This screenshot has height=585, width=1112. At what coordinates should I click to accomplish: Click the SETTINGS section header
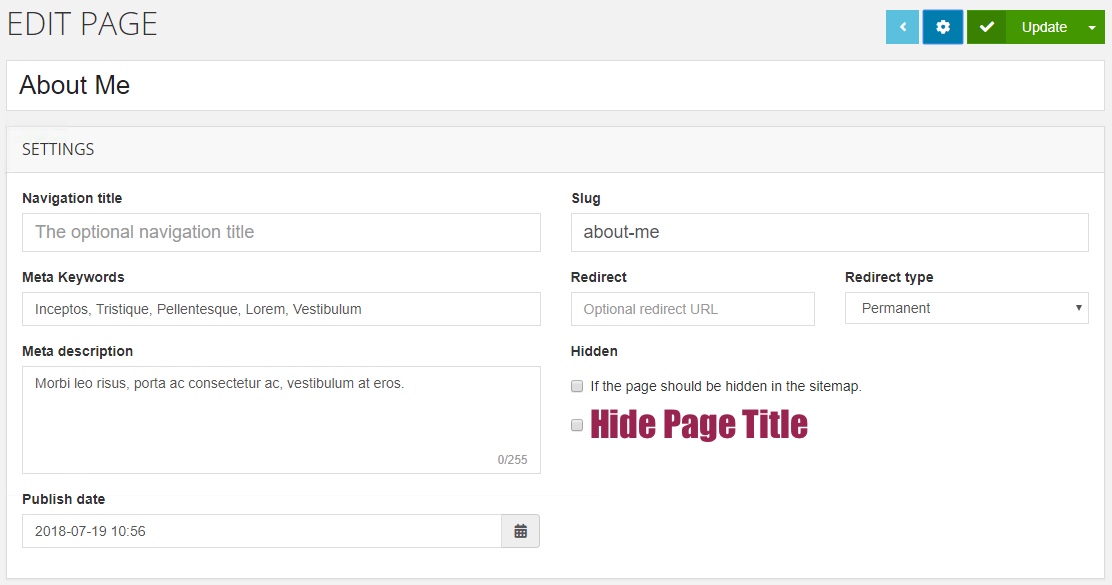58,148
